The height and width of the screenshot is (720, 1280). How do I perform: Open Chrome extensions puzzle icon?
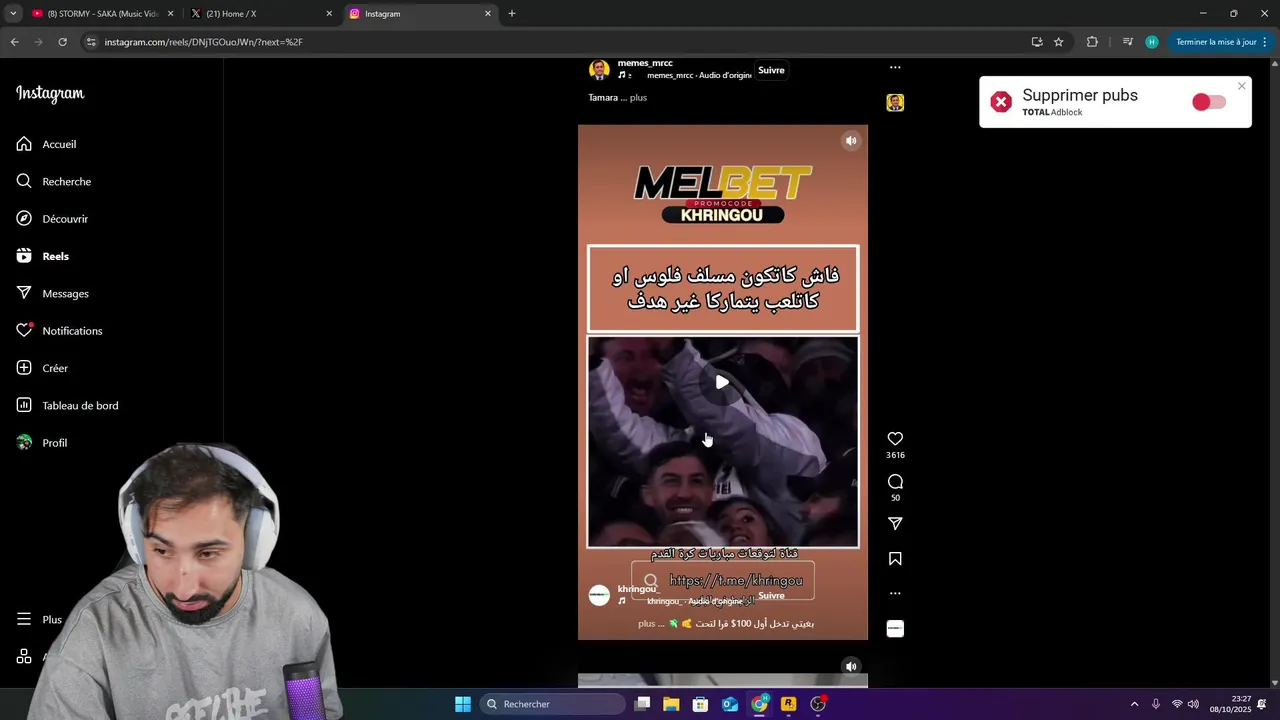tap(1092, 42)
